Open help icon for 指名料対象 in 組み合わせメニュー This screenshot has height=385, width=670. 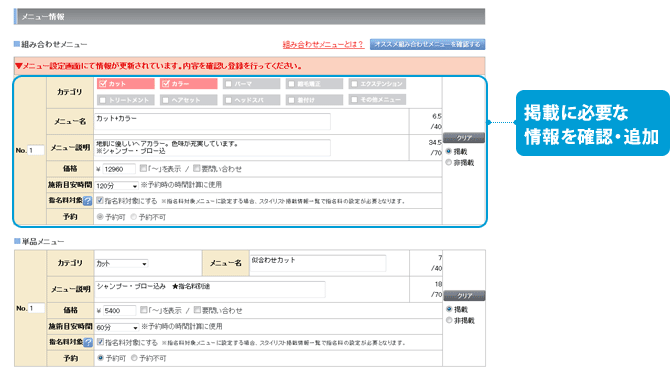tap(88, 201)
